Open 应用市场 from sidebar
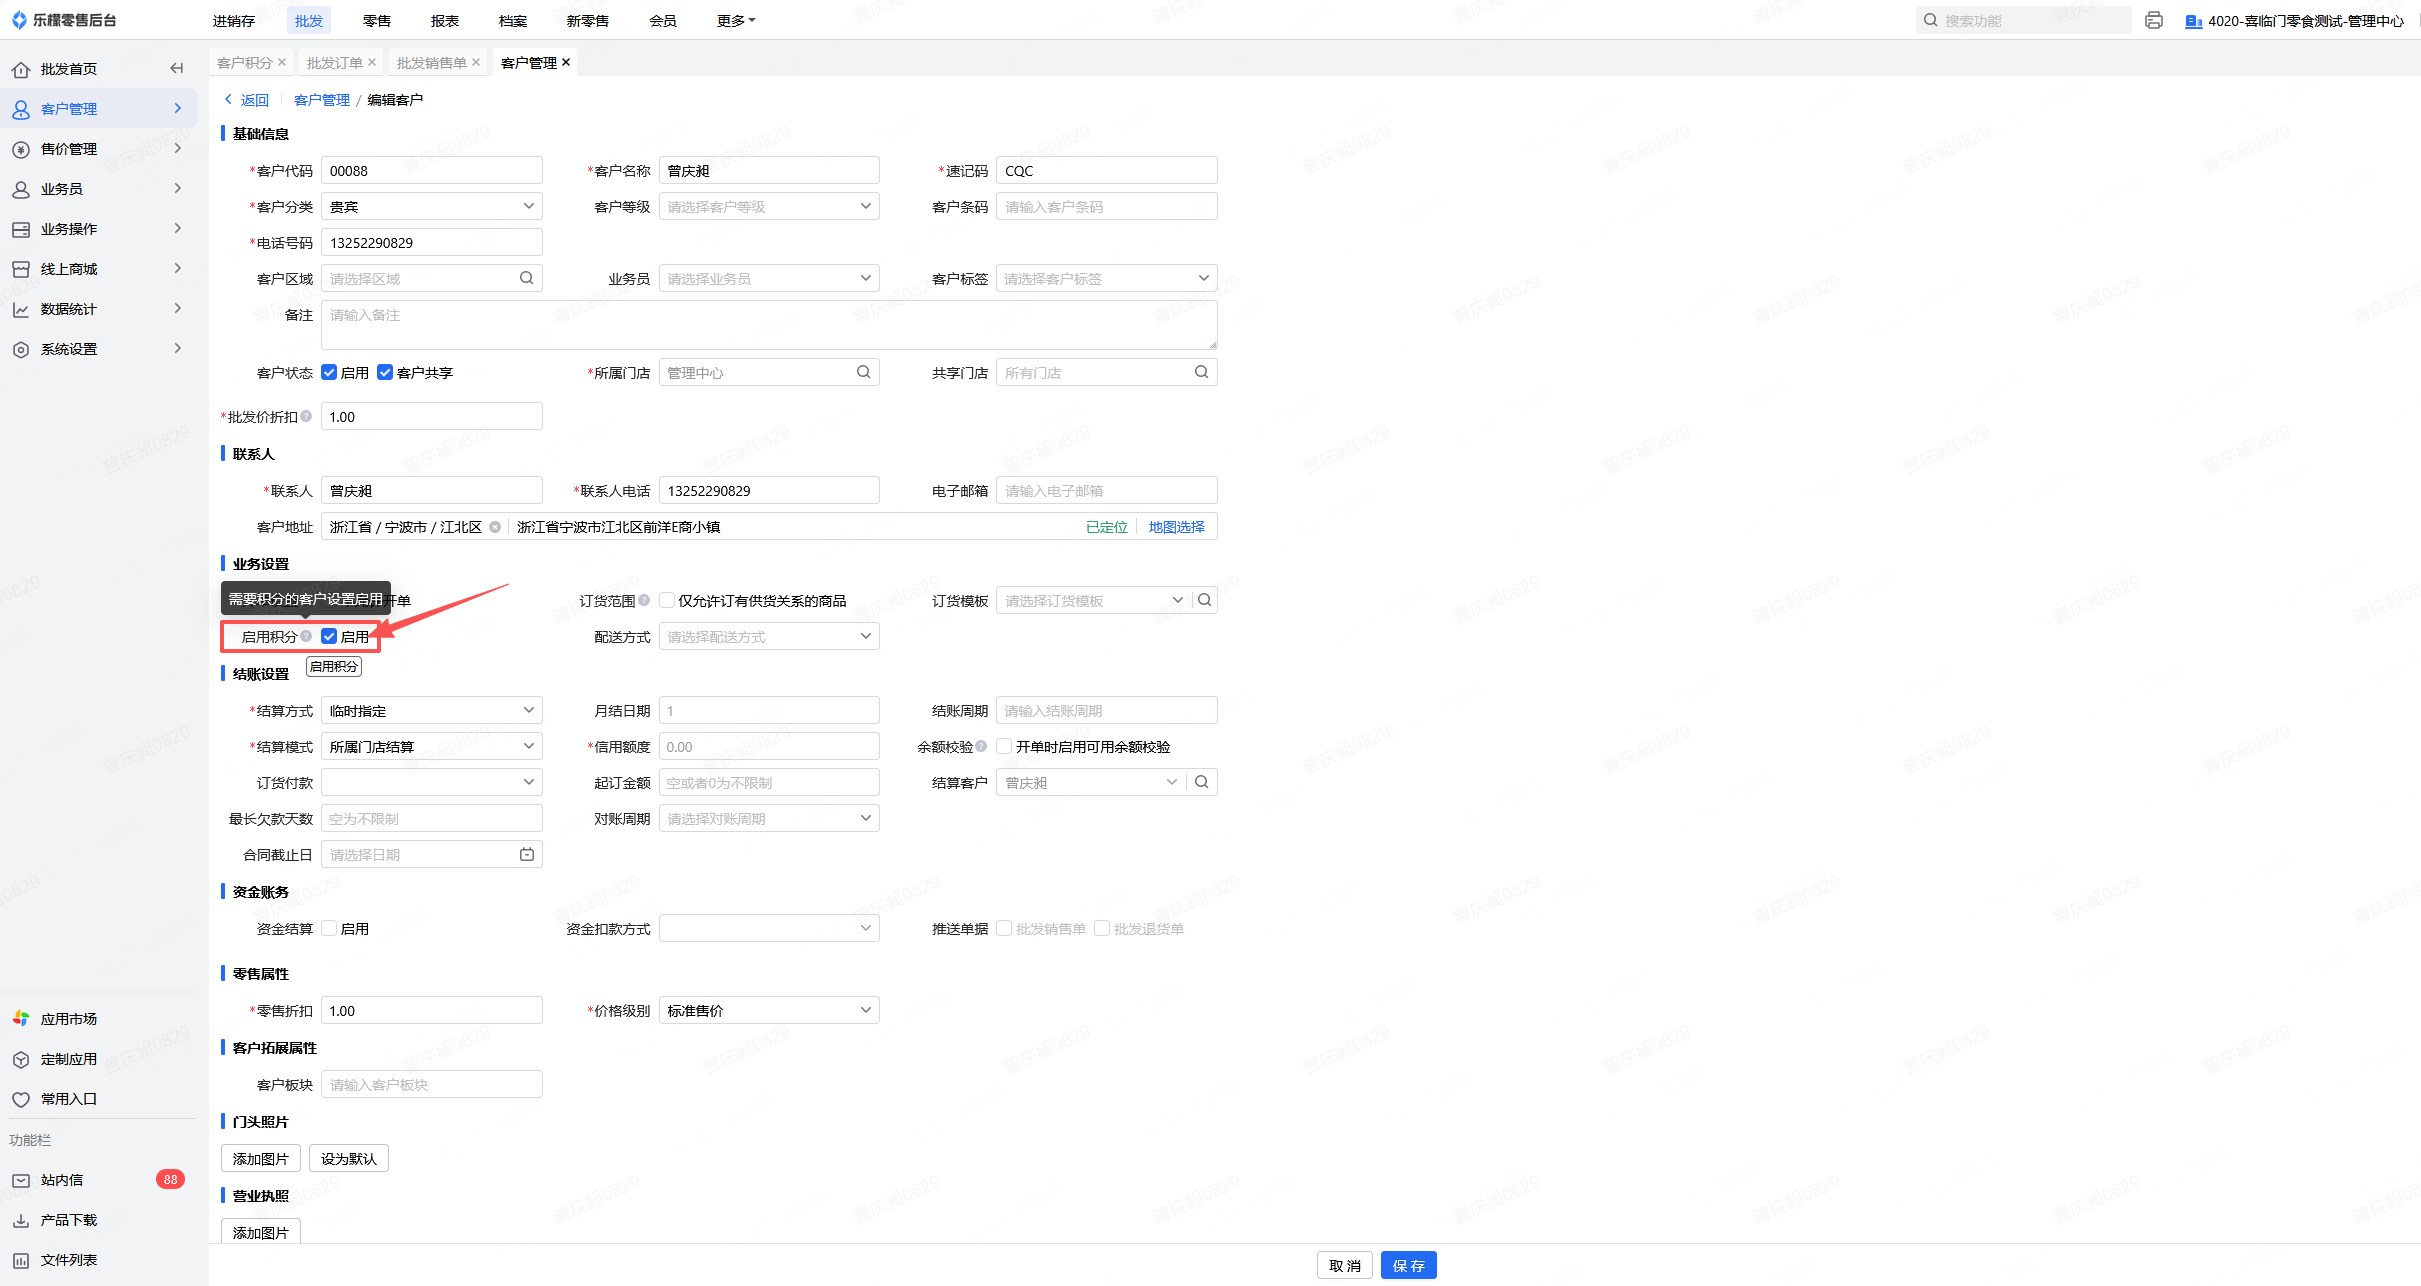This screenshot has width=2421, height=1286. click(68, 1019)
